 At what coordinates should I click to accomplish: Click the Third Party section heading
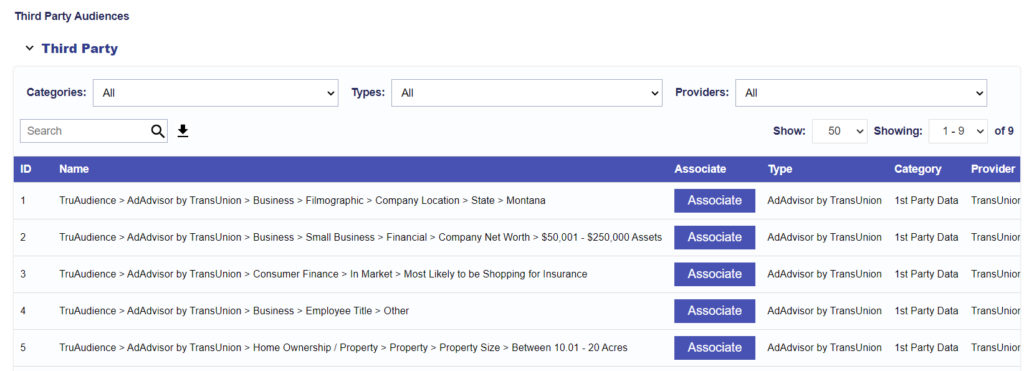coord(80,48)
